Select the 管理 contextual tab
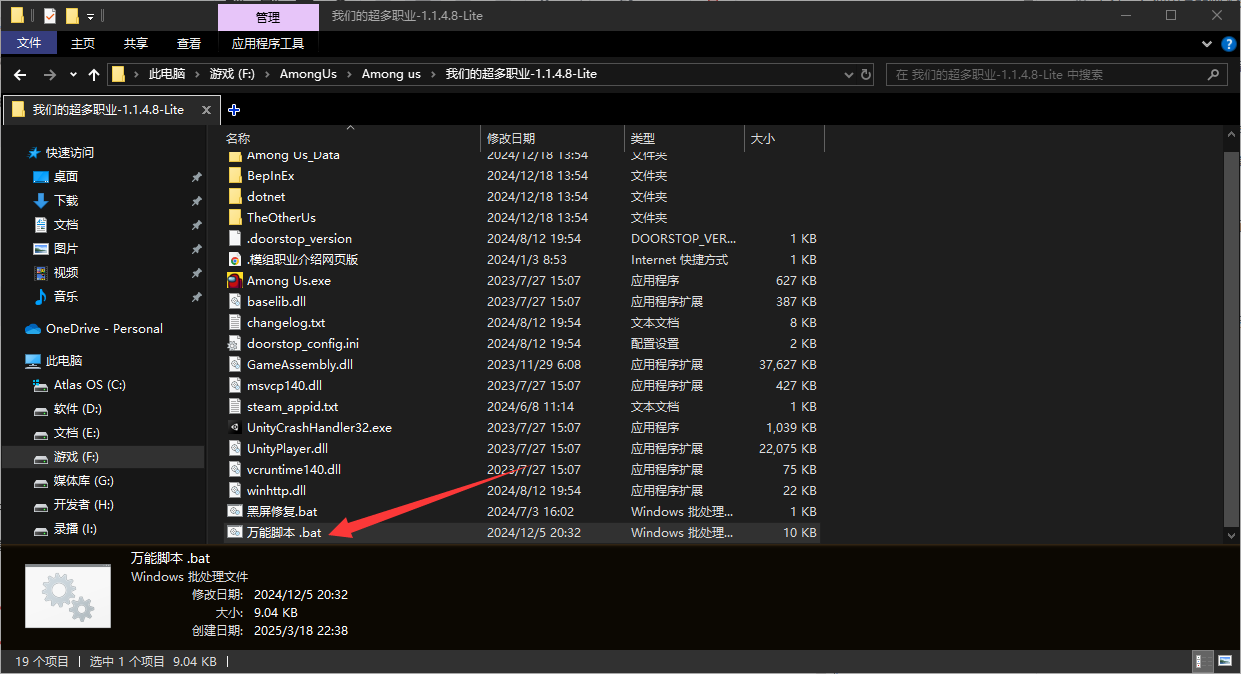 [x=268, y=17]
